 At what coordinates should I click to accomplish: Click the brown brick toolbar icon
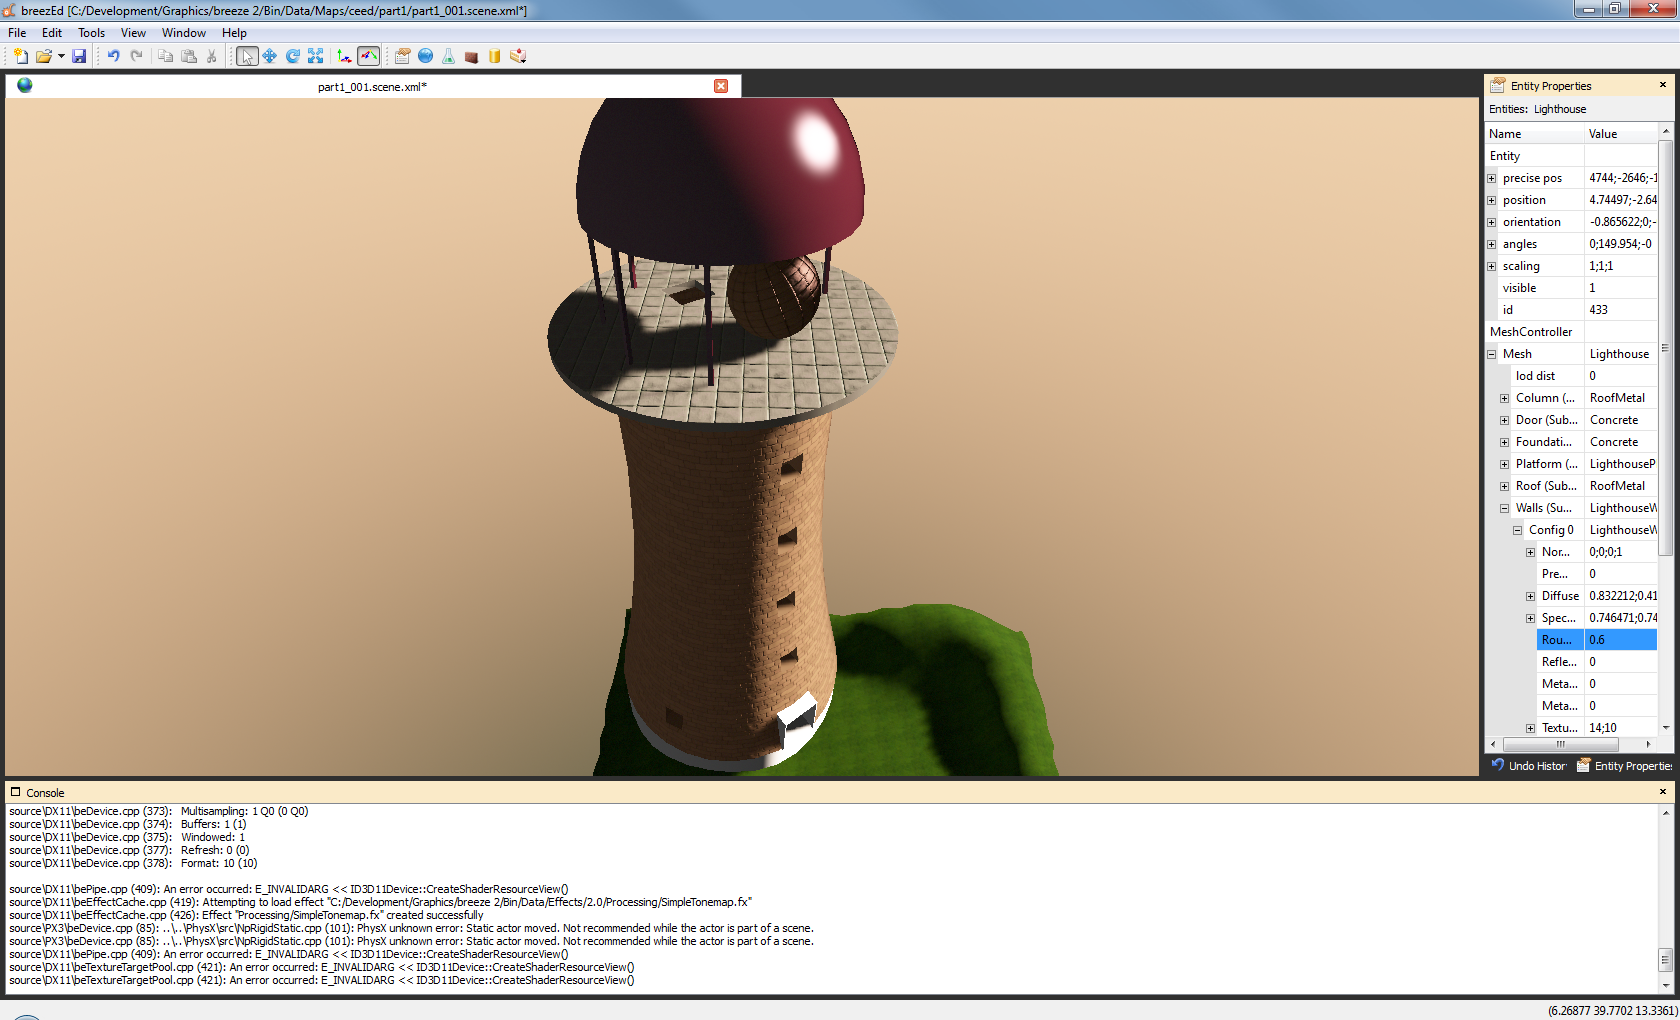[x=471, y=56]
